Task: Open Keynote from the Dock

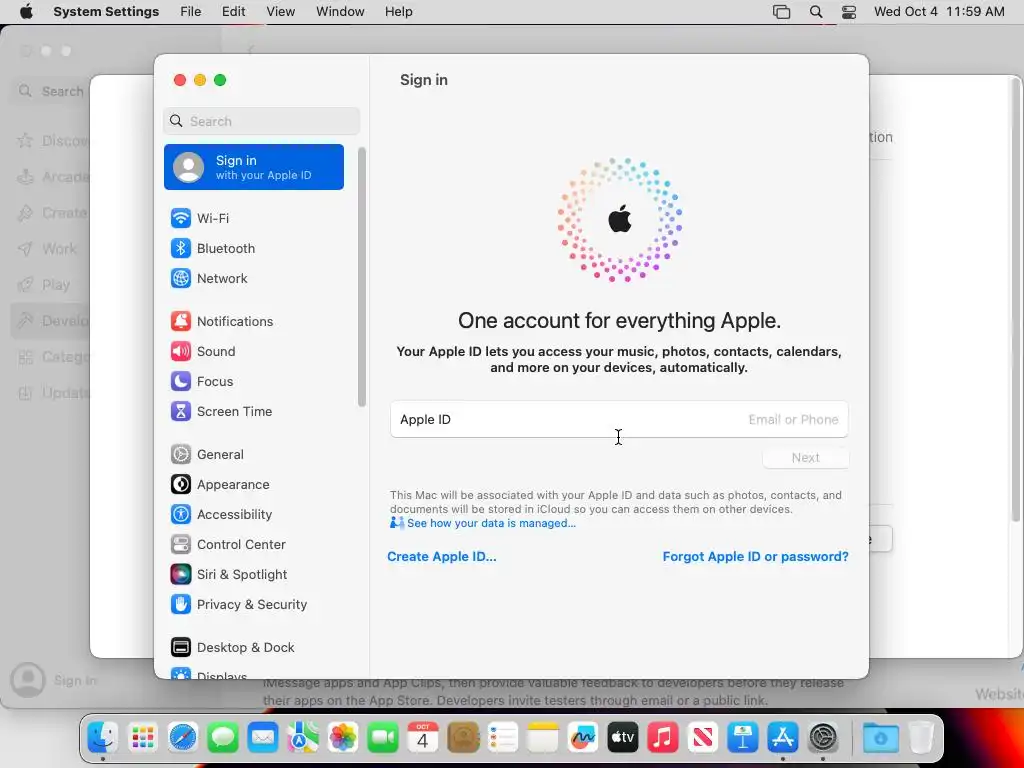Action: (x=743, y=738)
